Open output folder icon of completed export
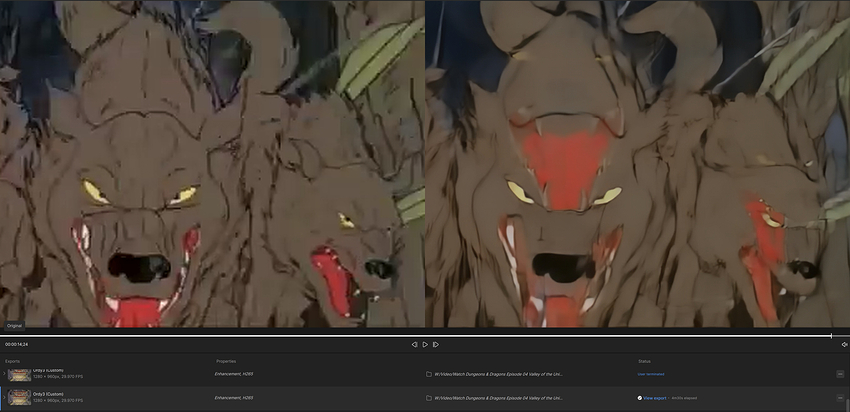 pyautogui.click(x=429, y=398)
